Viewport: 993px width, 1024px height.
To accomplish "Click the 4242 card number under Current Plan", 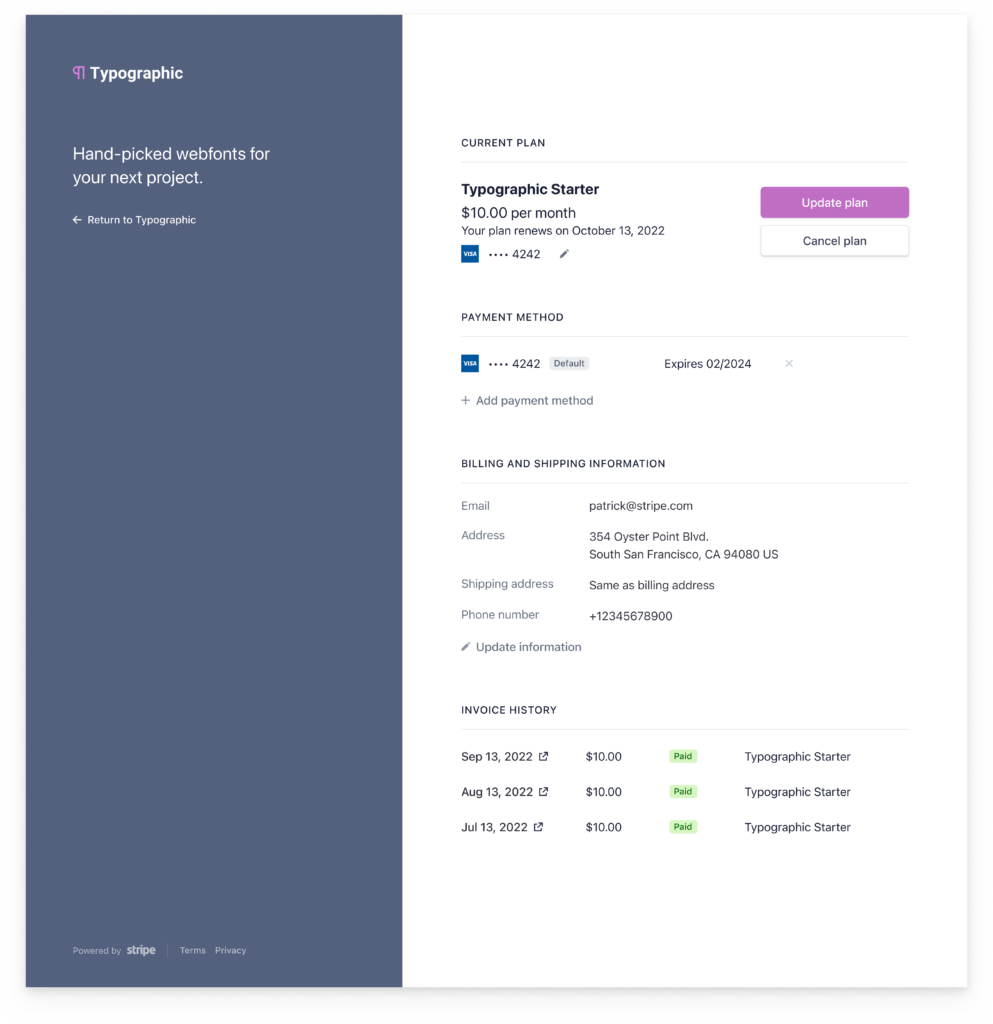I will click(514, 254).
